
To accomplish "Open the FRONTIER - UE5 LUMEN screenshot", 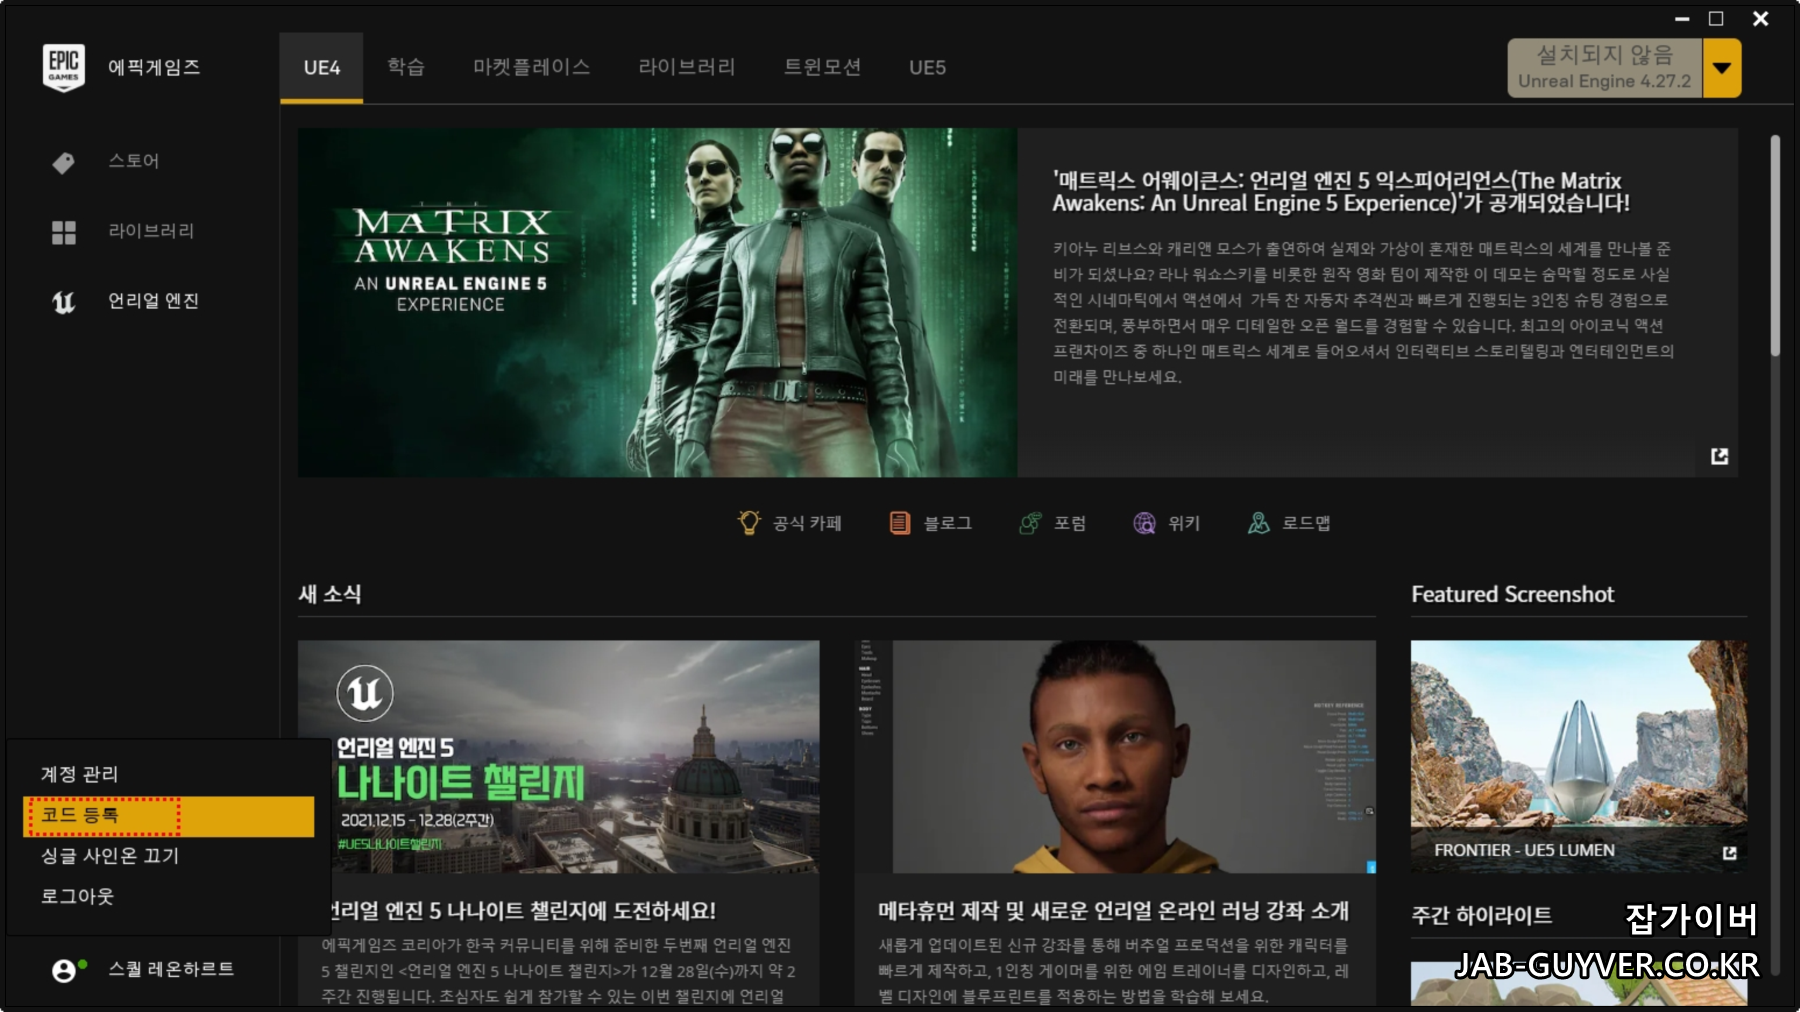I will pos(1579,757).
